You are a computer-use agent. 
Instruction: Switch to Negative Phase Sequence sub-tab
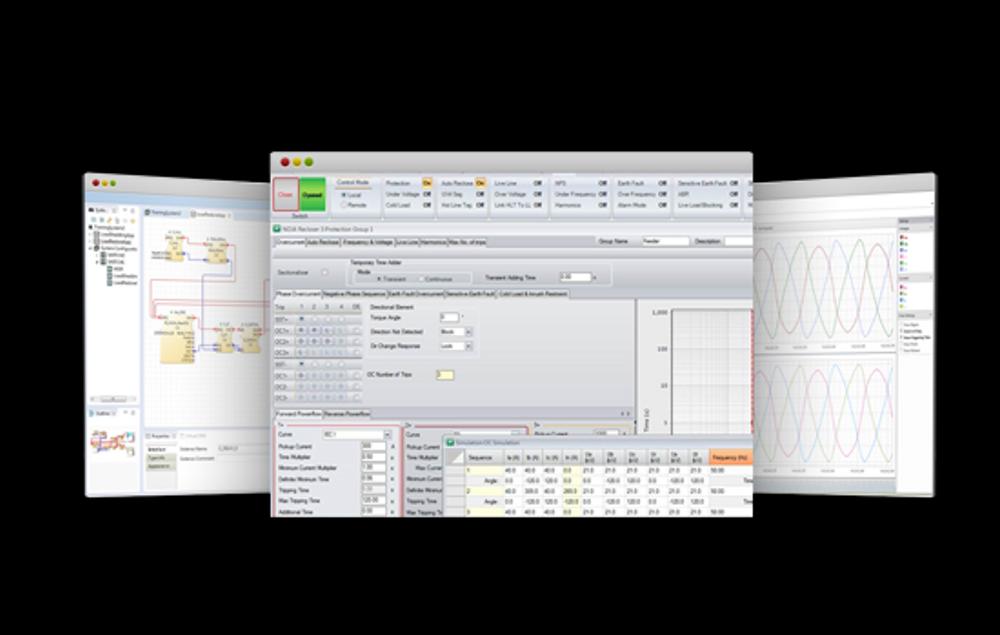355,294
